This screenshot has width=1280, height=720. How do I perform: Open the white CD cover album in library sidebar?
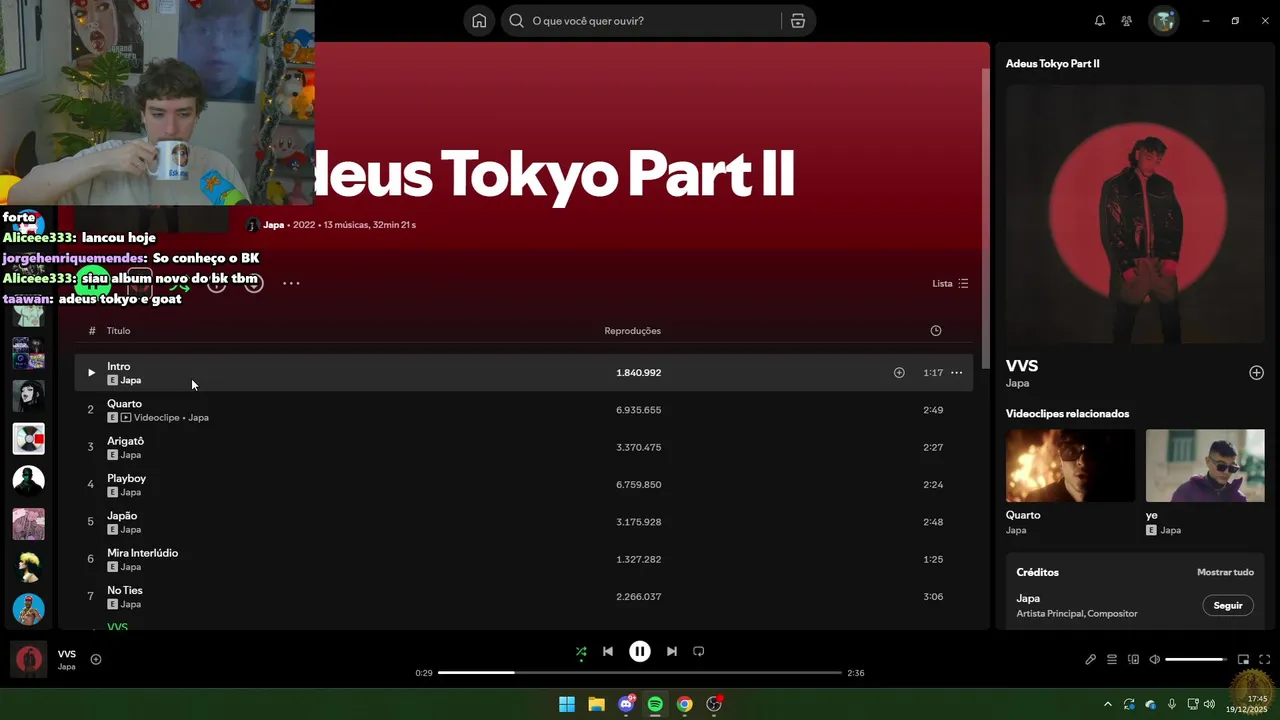coord(28,438)
